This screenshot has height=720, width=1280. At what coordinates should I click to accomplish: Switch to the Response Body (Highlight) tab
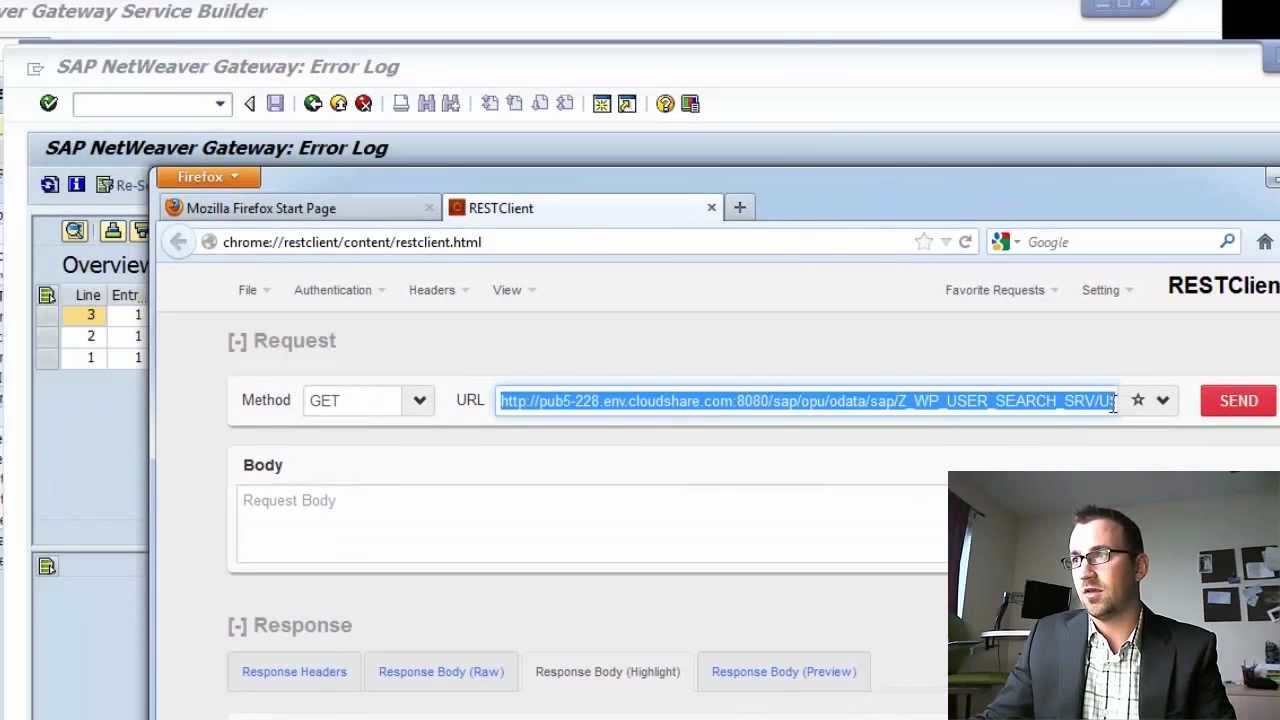[x=607, y=672]
